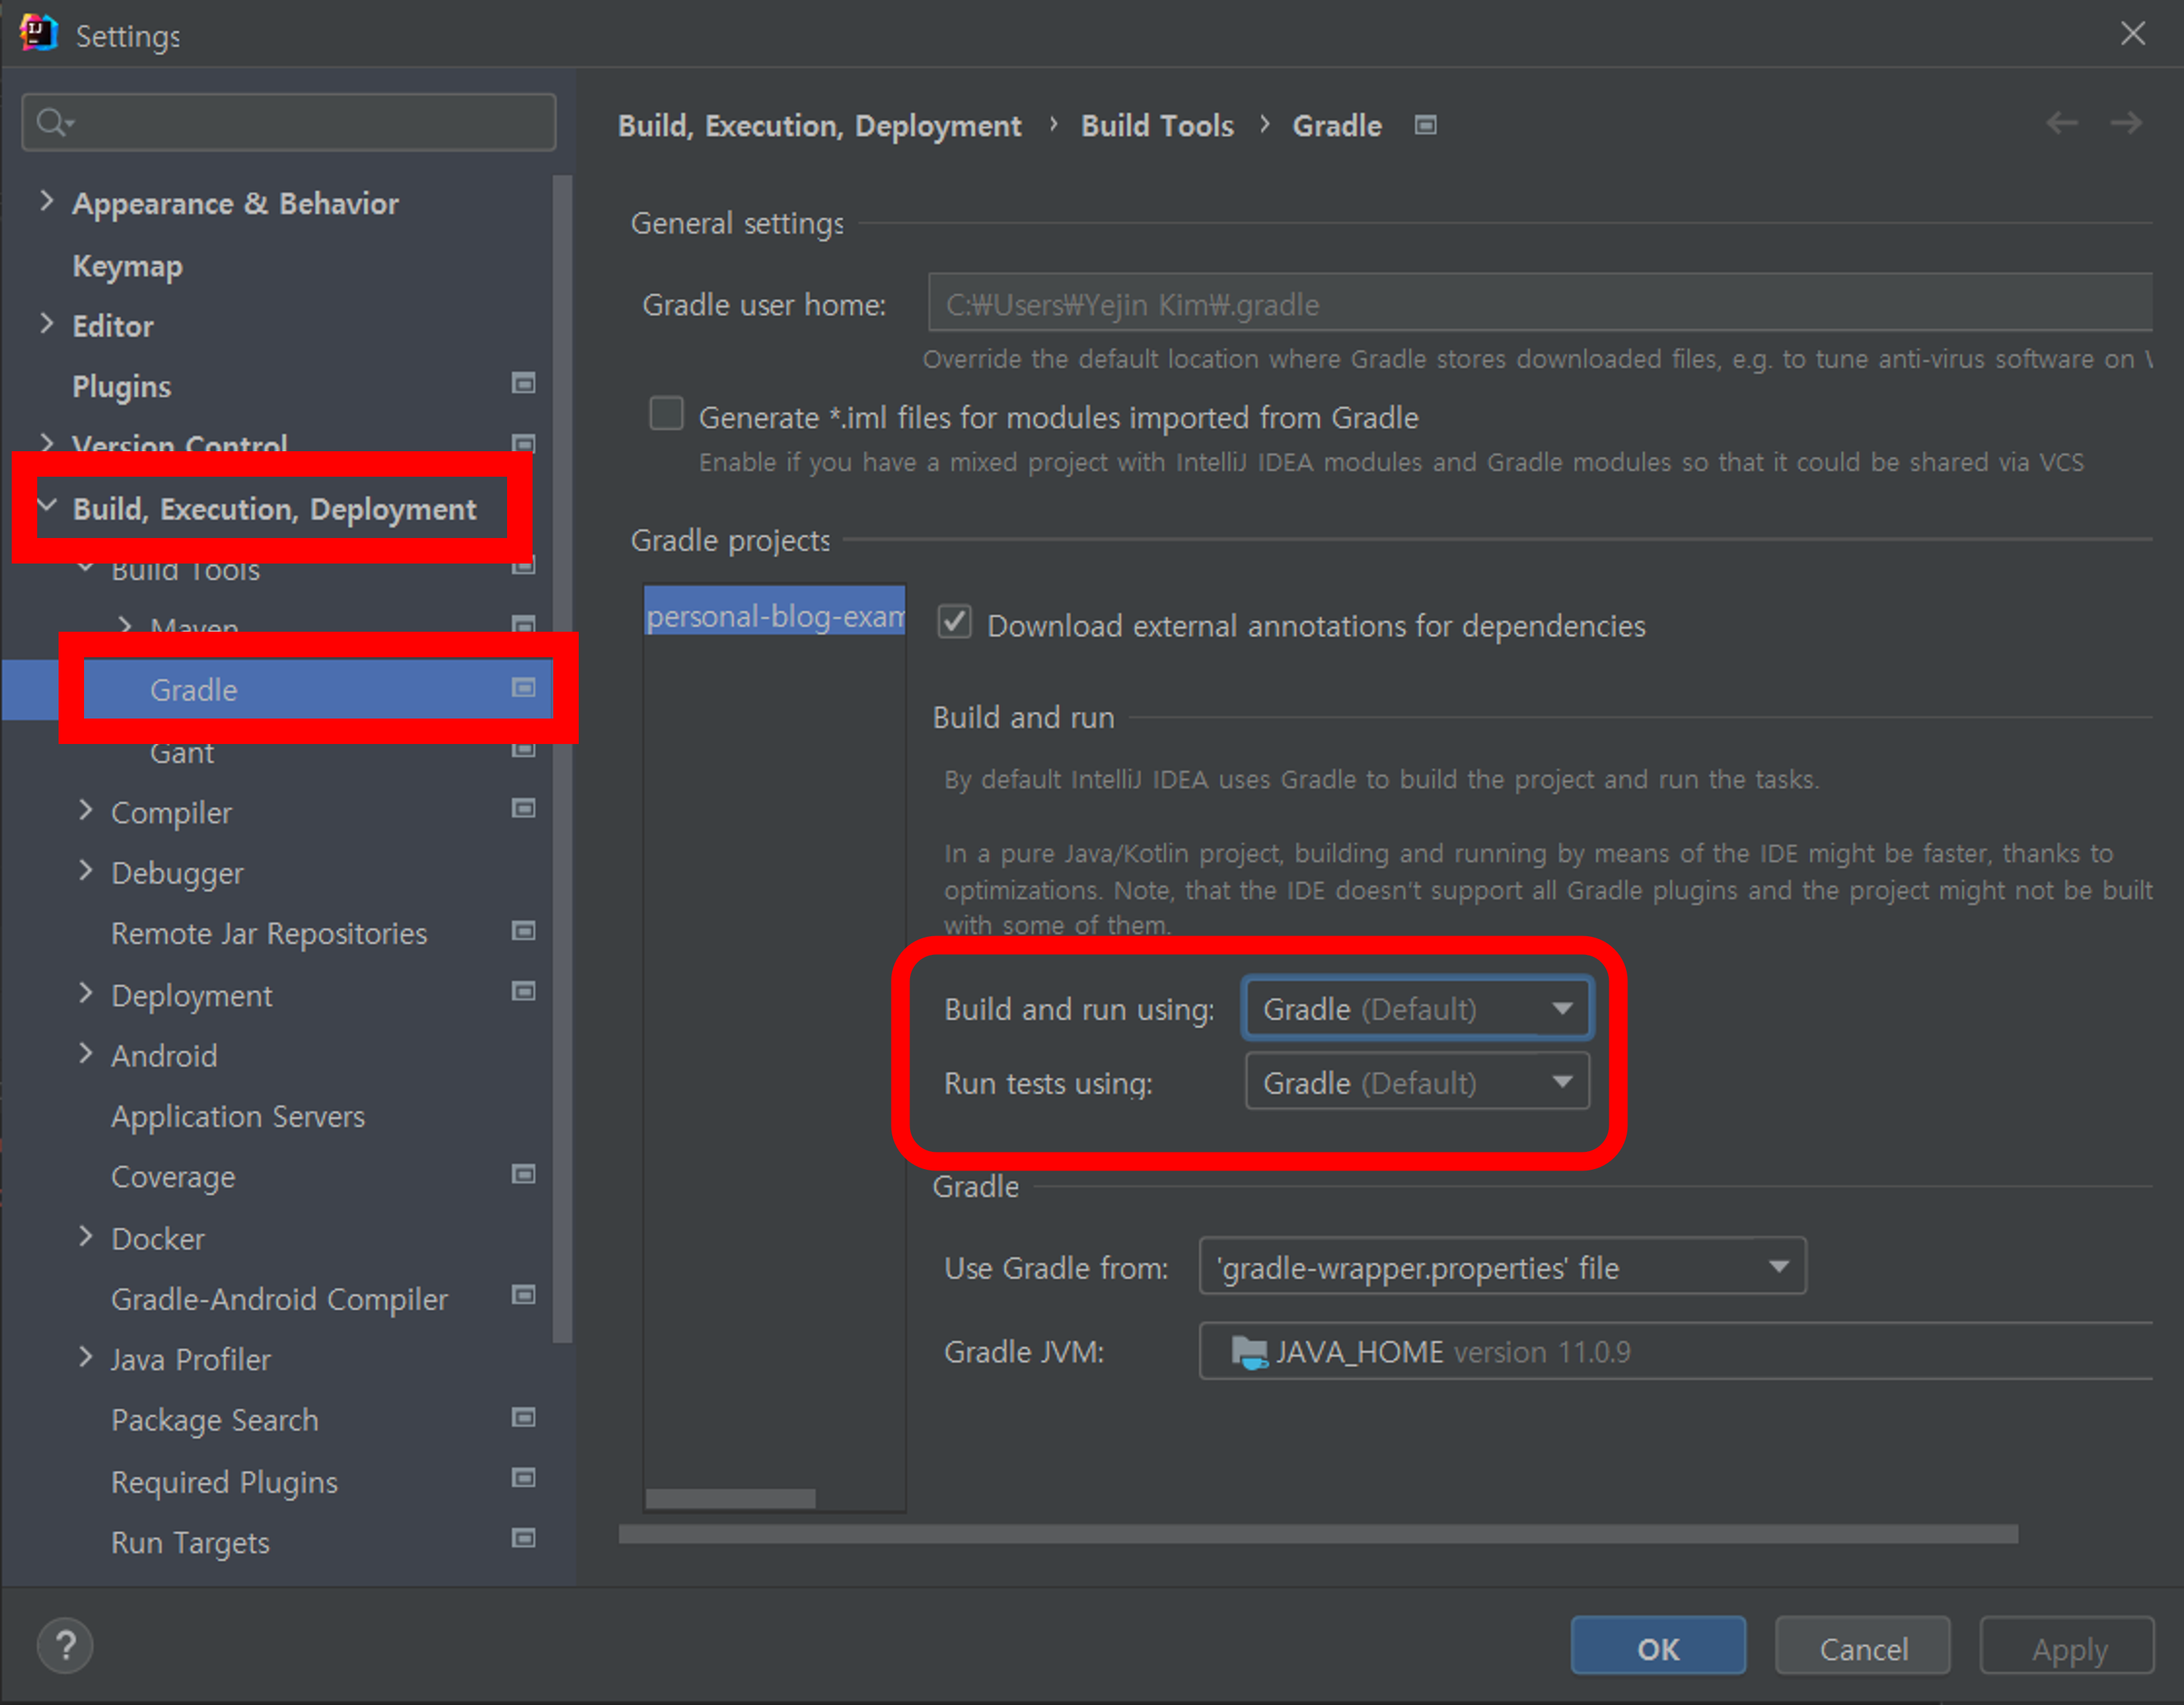The image size is (2184, 1705).
Task: Click project-level icon beside Remote Jar Repositories
Action: pos(523,930)
